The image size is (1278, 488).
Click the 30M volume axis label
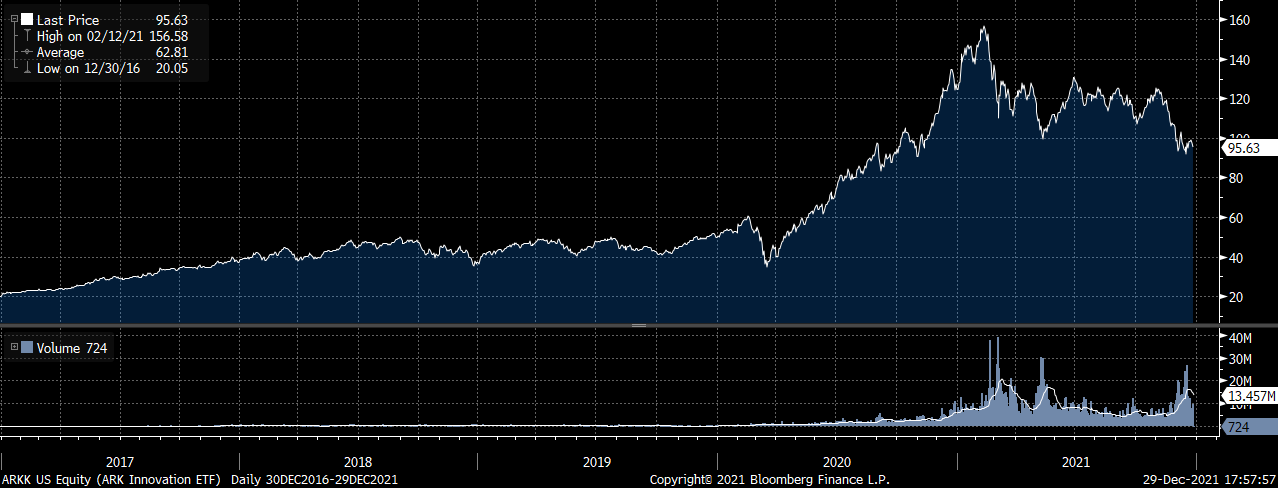[x=1241, y=359]
